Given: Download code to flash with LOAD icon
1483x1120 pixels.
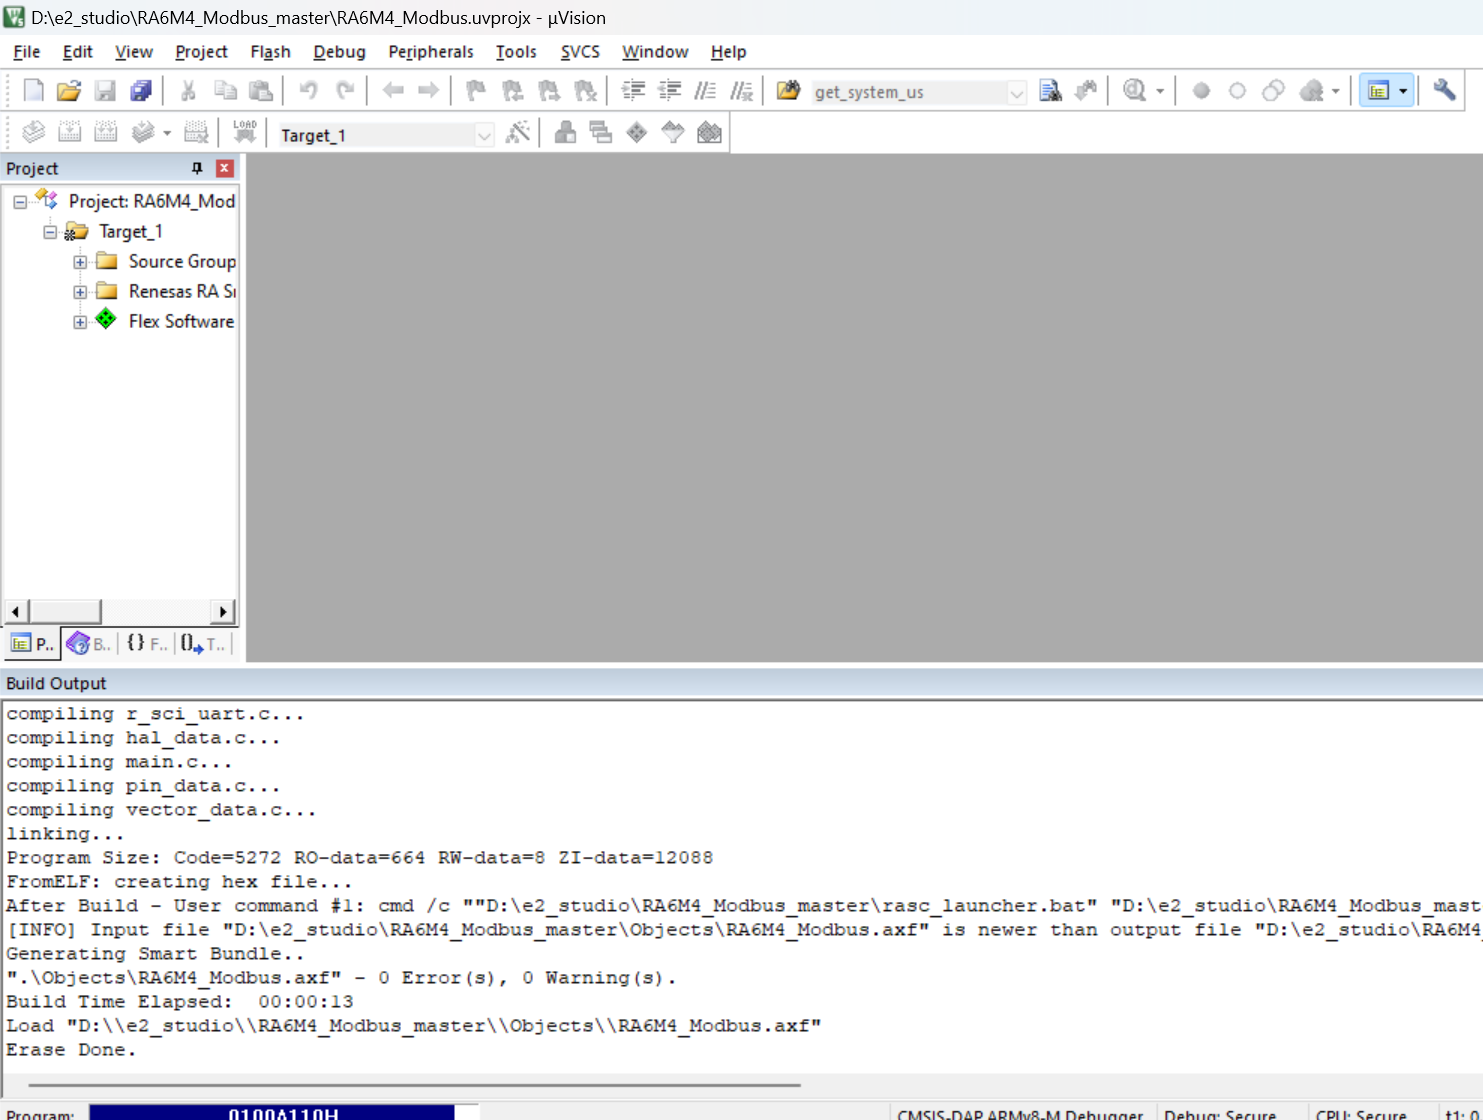Looking at the screenshot, I should pyautogui.click(x=245, y=132).
